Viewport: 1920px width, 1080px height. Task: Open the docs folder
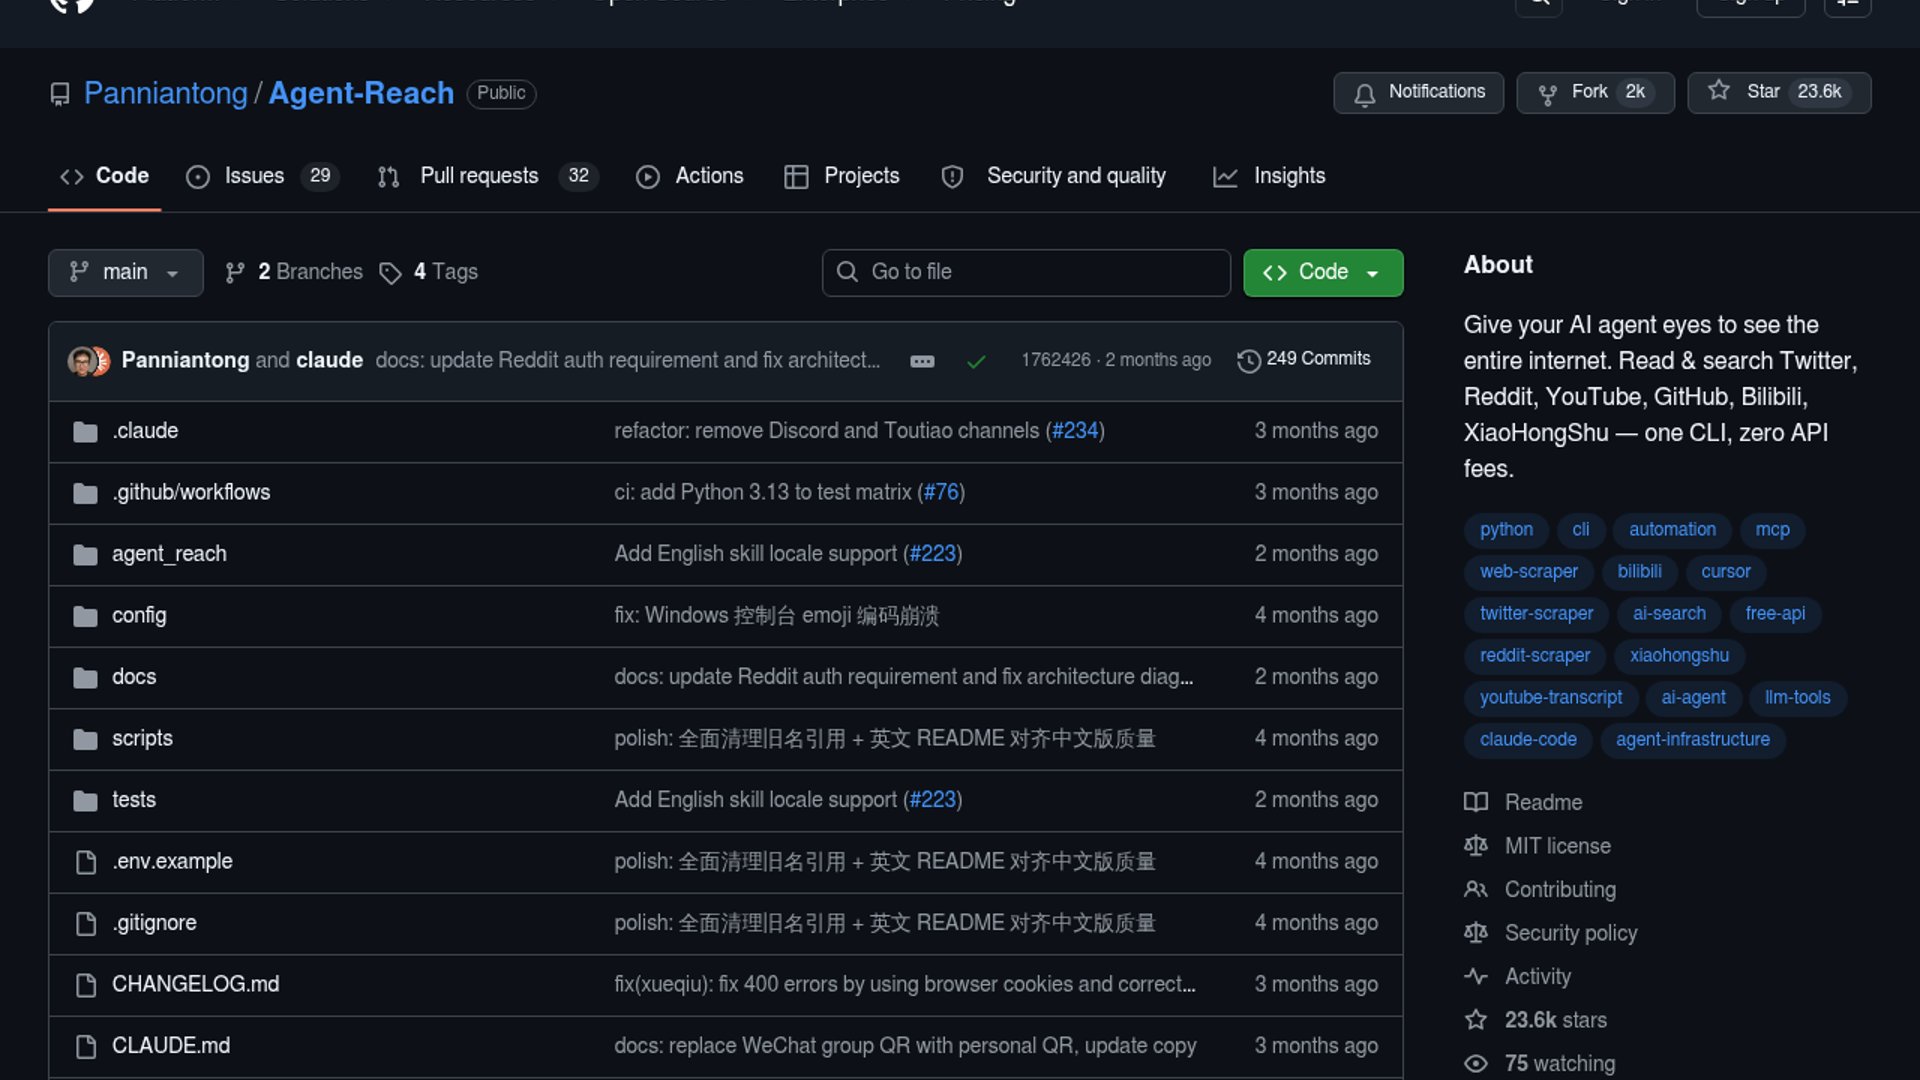pyautogui.click(x=134, y=677)
